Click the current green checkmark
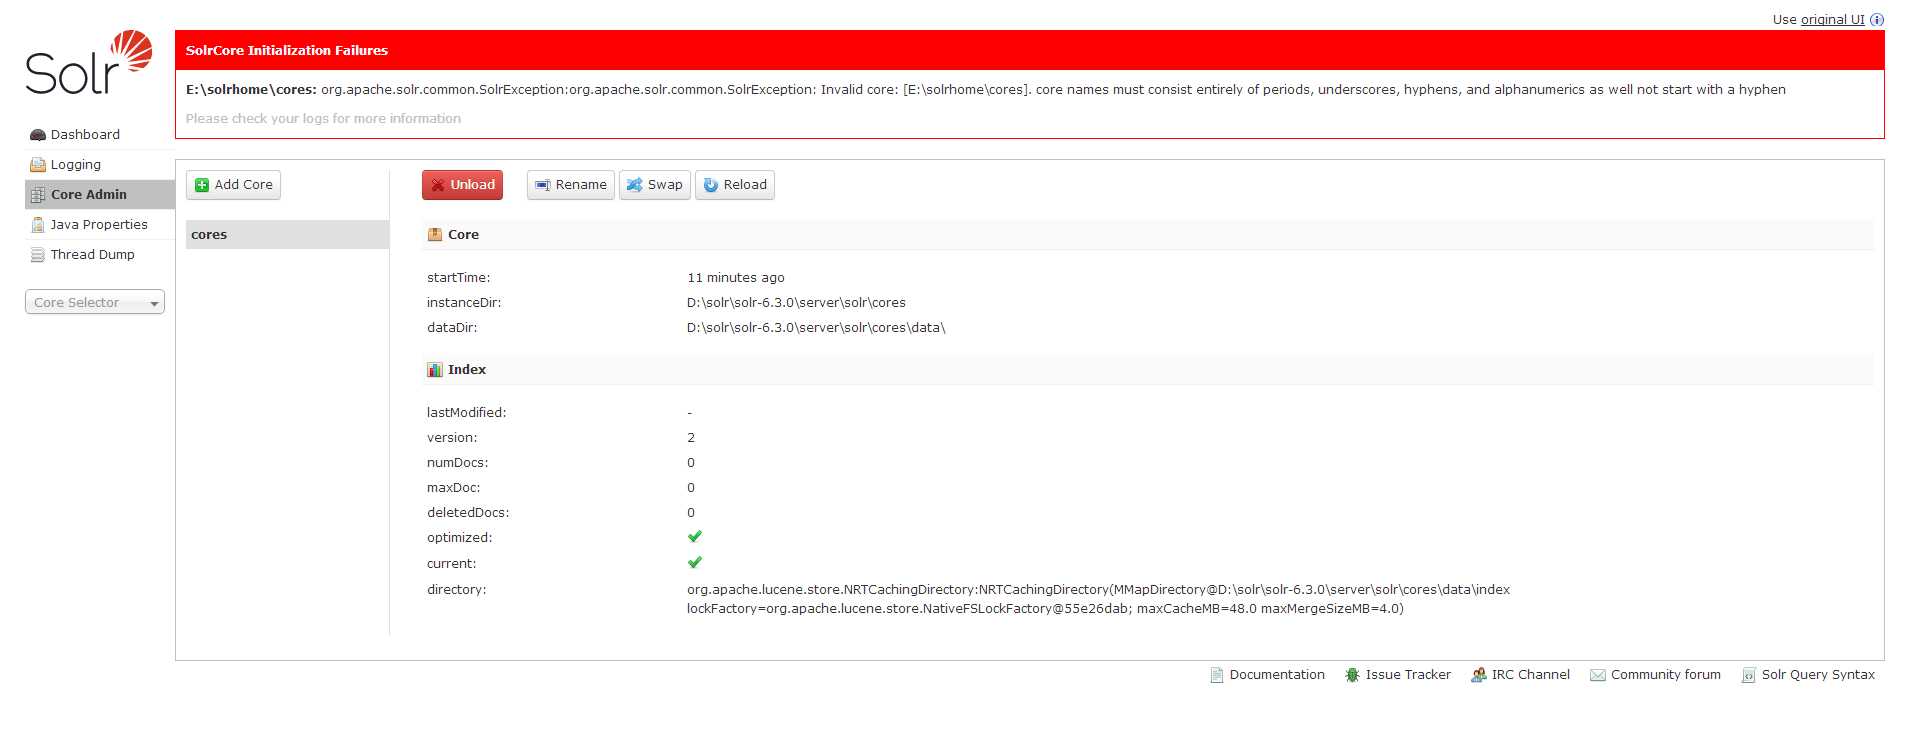Screen dimensions: 1915x731 click(695, 562)
